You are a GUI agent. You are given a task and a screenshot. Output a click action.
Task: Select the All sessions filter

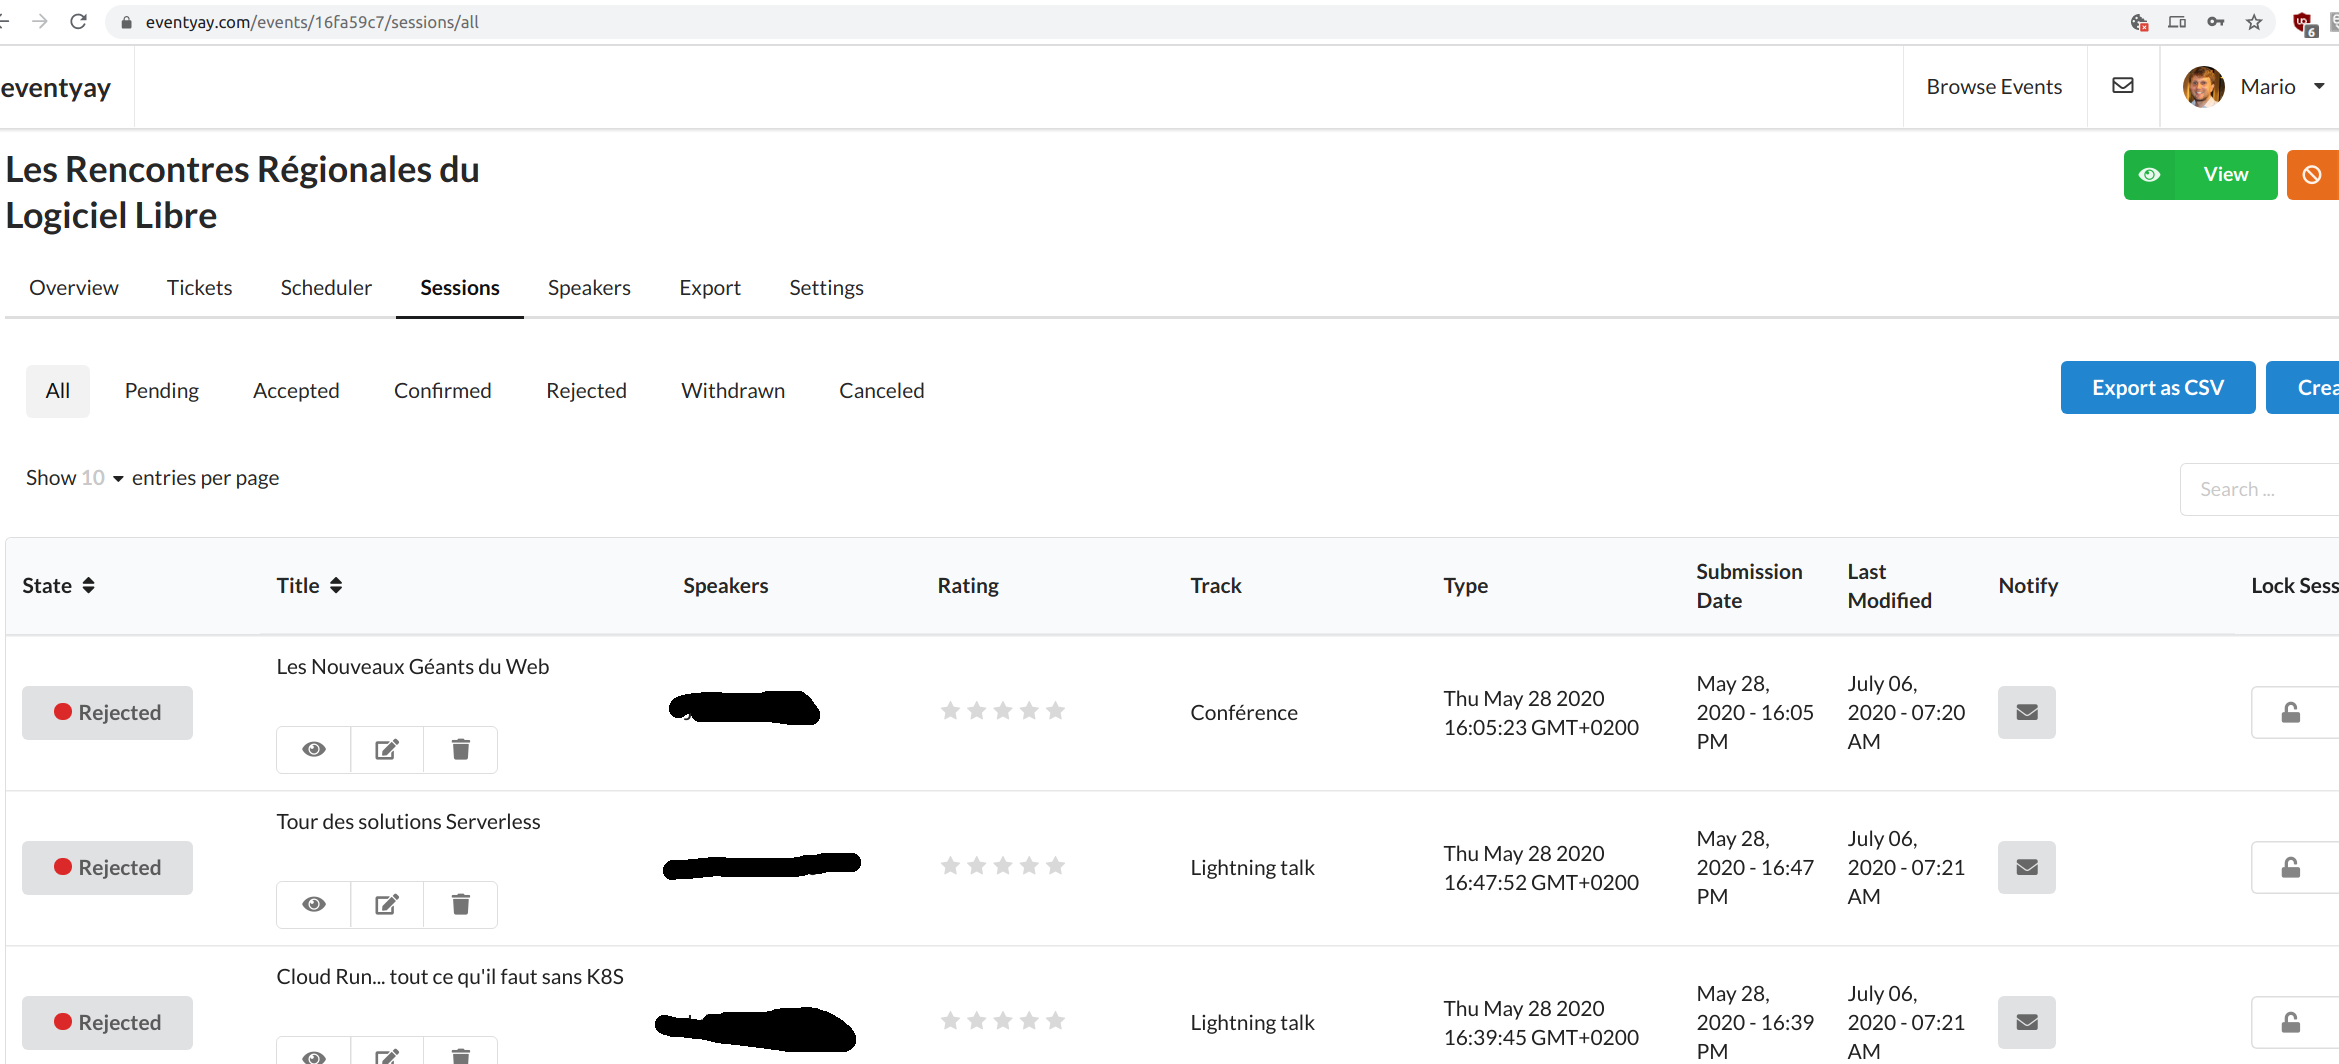point(58,391)
